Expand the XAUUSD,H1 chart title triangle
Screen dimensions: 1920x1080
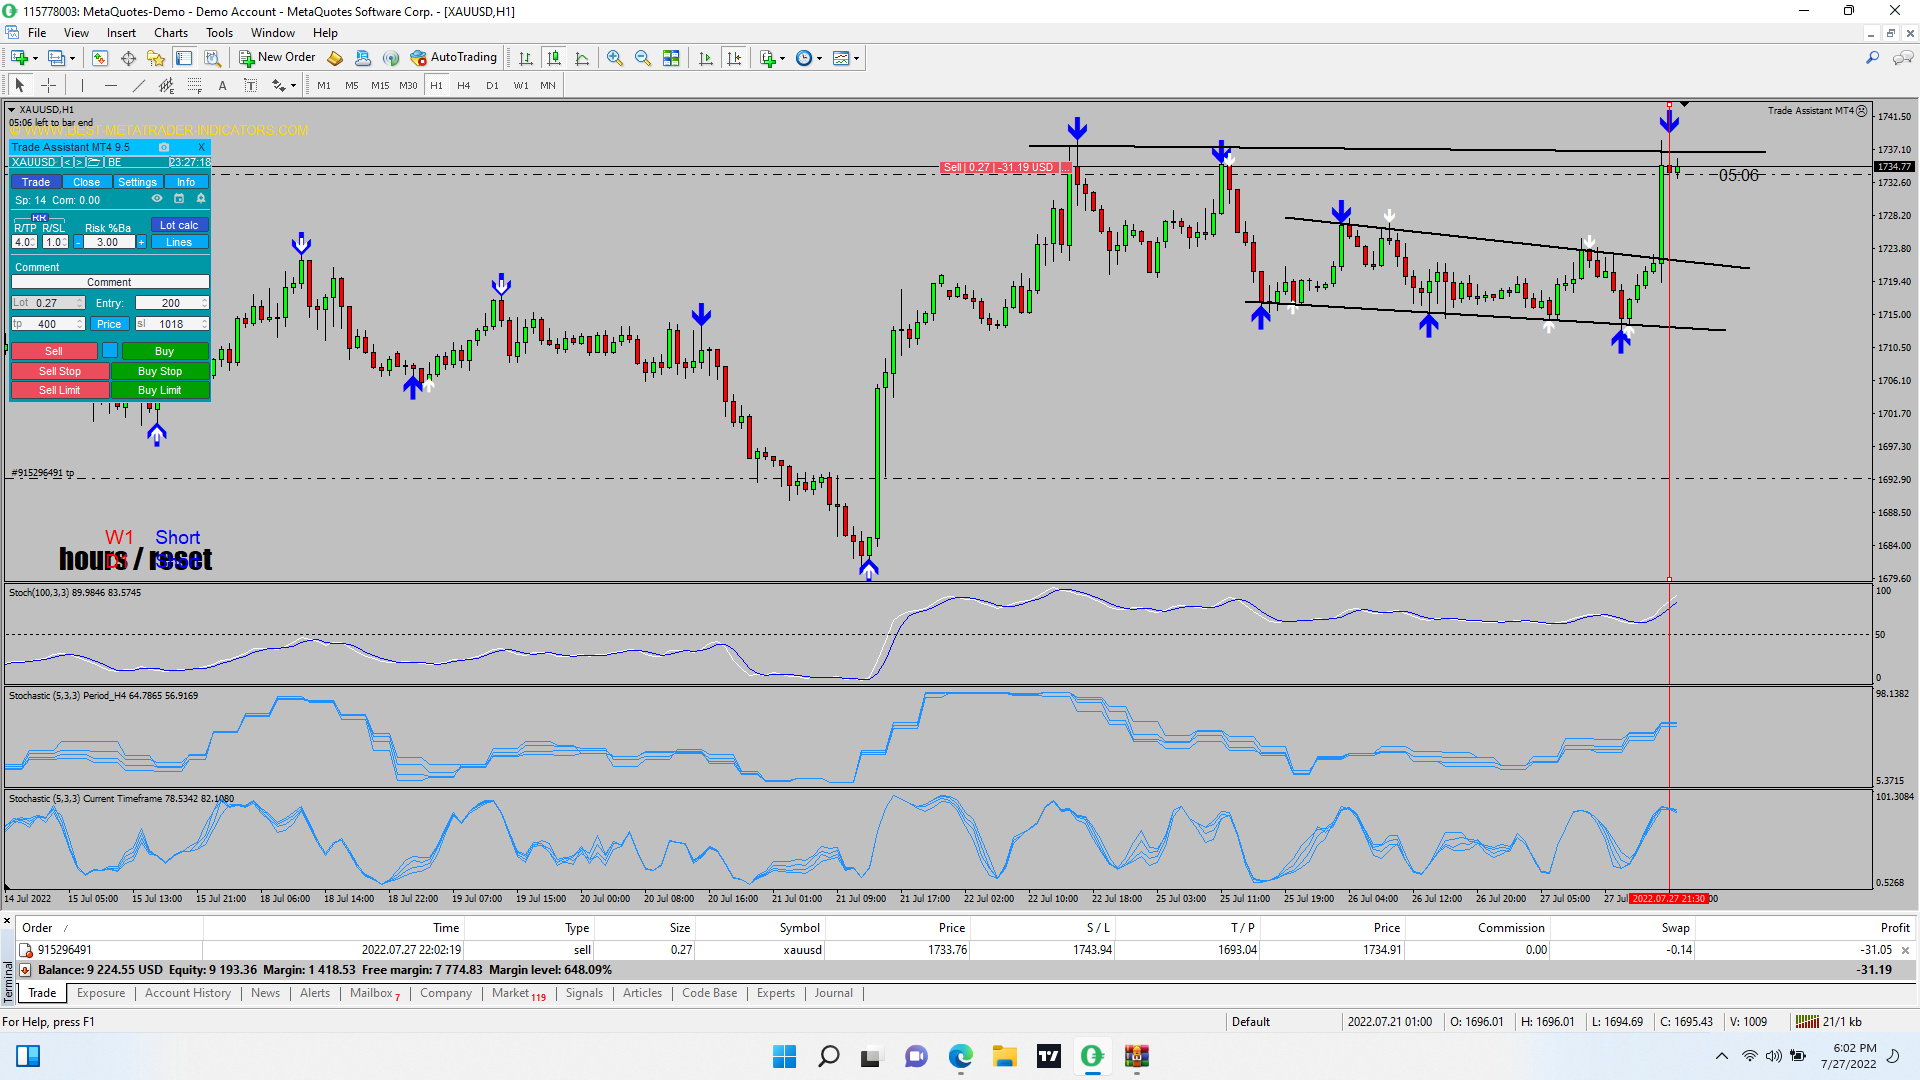point(12,110)
